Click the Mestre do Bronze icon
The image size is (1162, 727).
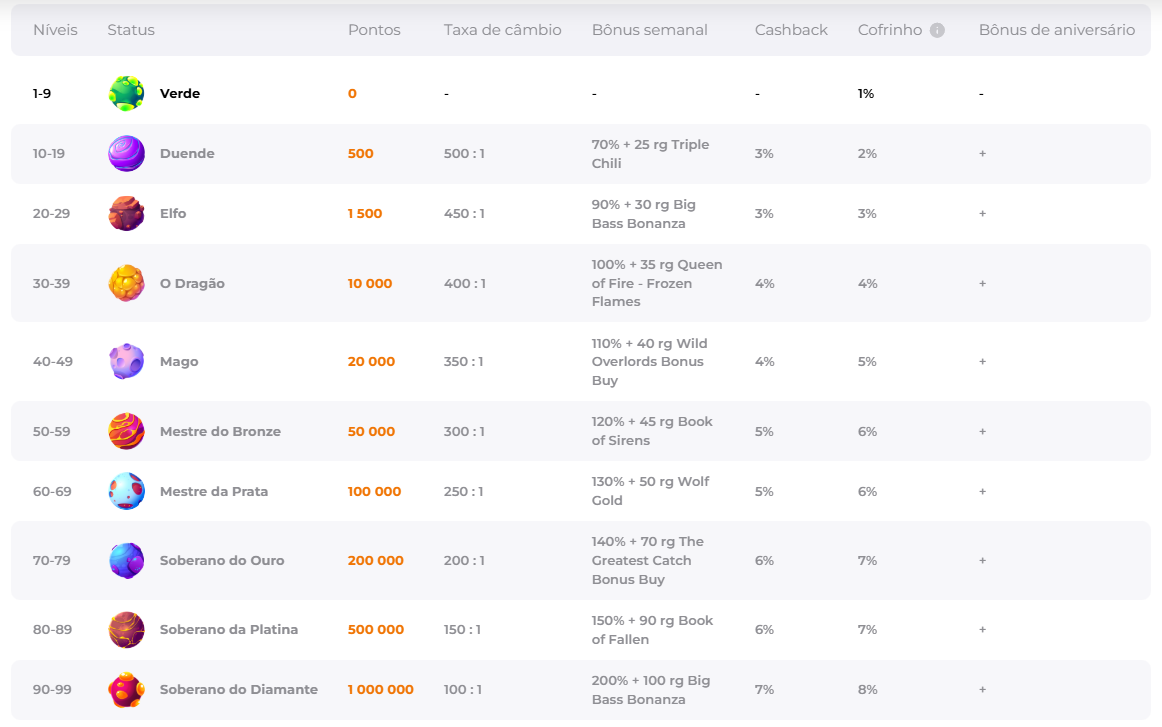[x=126, y=431]
